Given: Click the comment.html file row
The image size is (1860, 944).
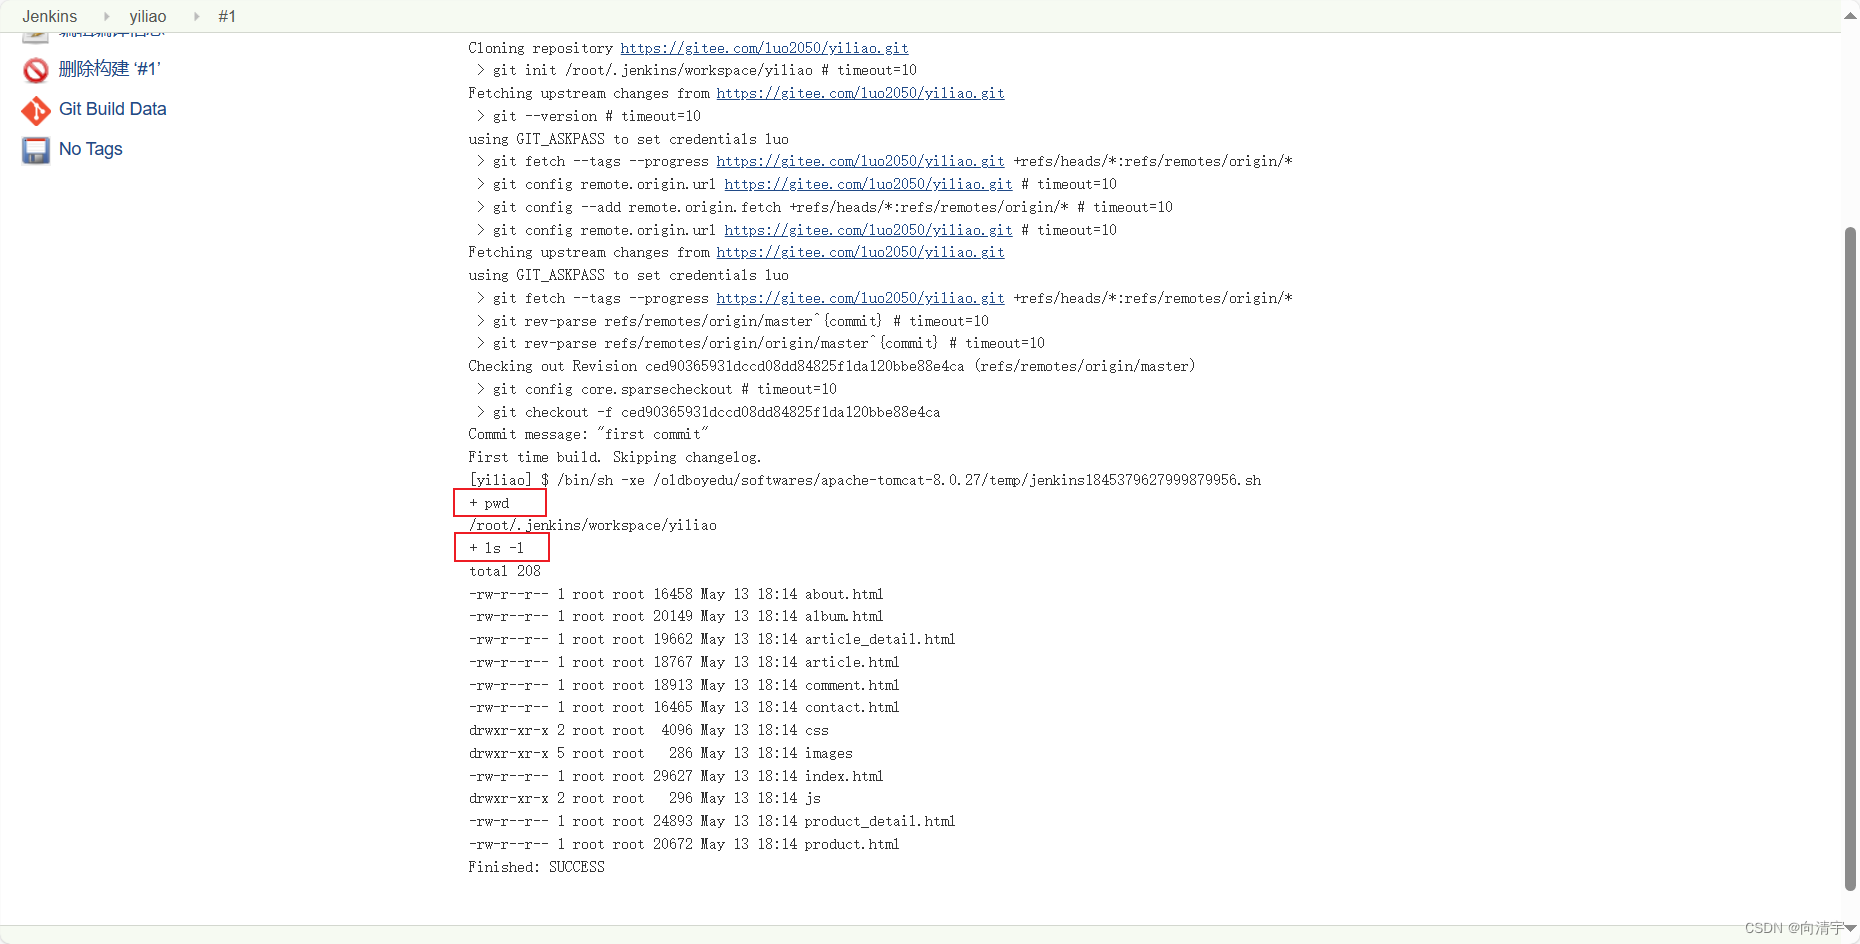Looking at the screenshot, I should point(684,685).
